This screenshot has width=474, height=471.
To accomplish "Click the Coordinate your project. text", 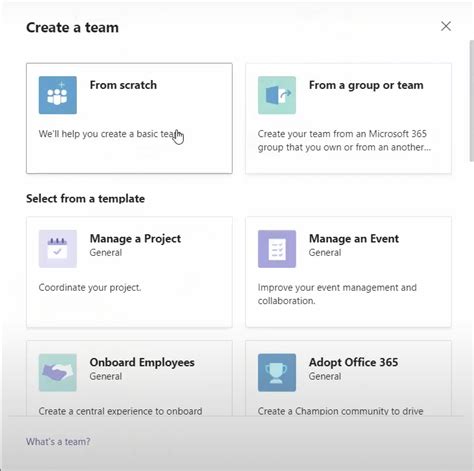I will tap(90, 287).
